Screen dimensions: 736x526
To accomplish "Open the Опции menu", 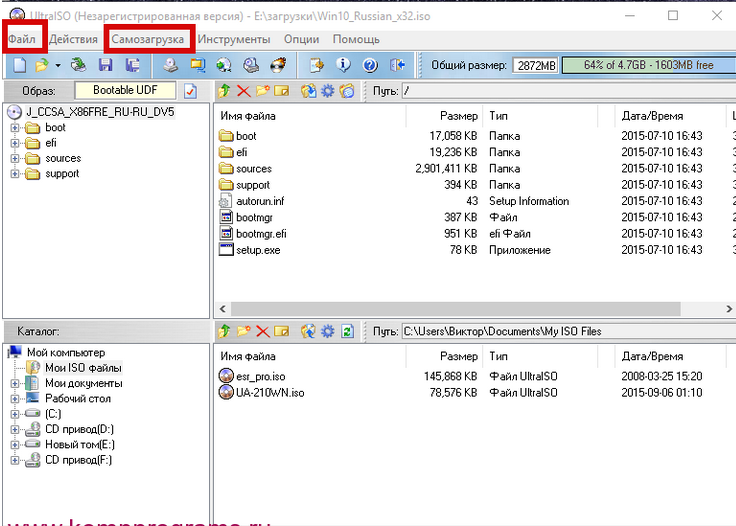I will [x=301, y=39].
